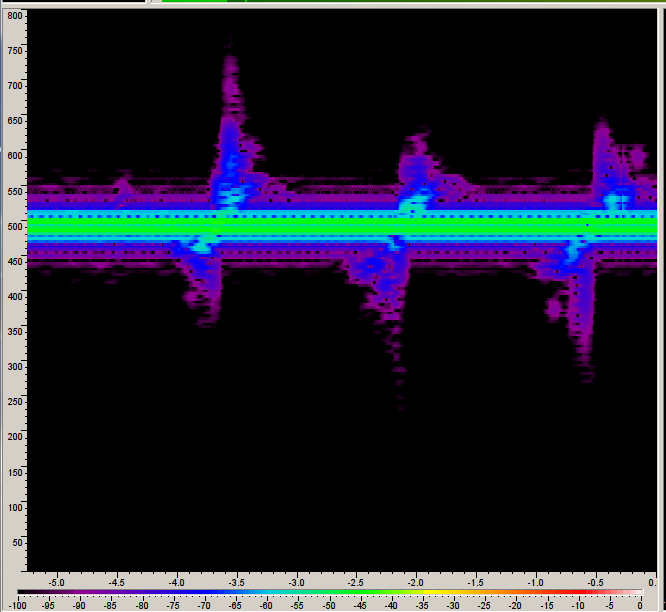
Task: Click the -4.0 label on the time axis
Action: coord(176,583)
